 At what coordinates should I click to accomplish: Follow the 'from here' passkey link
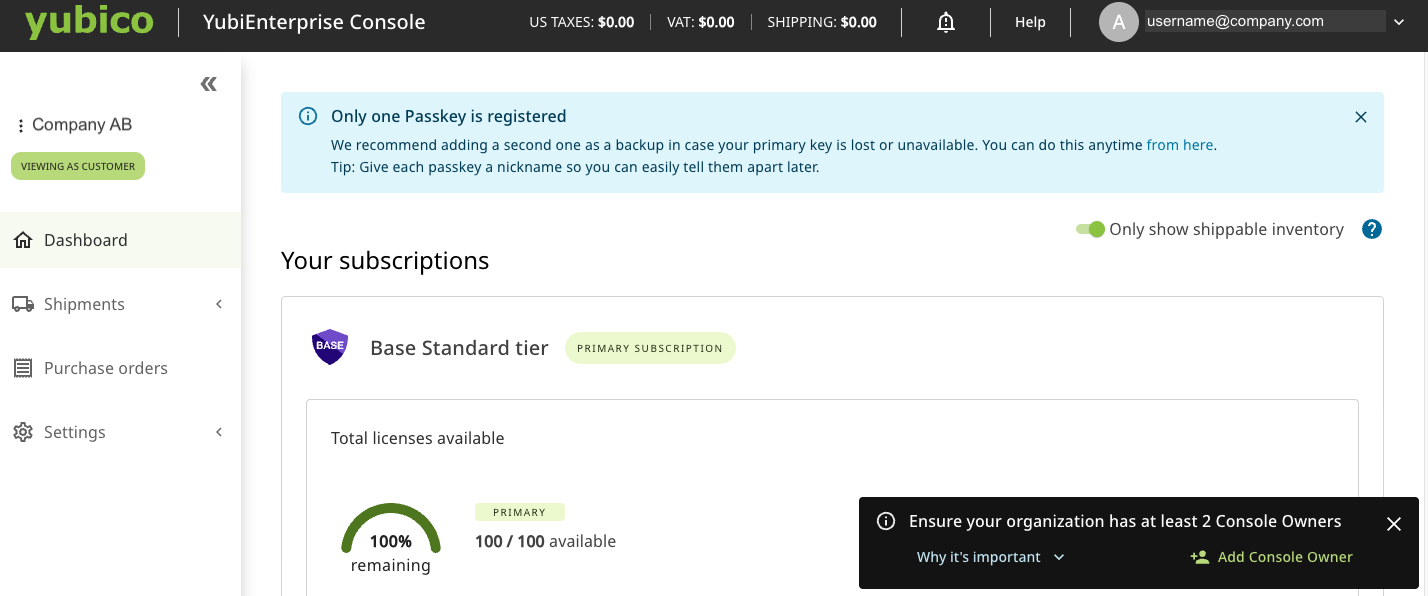coord(1180,145)
